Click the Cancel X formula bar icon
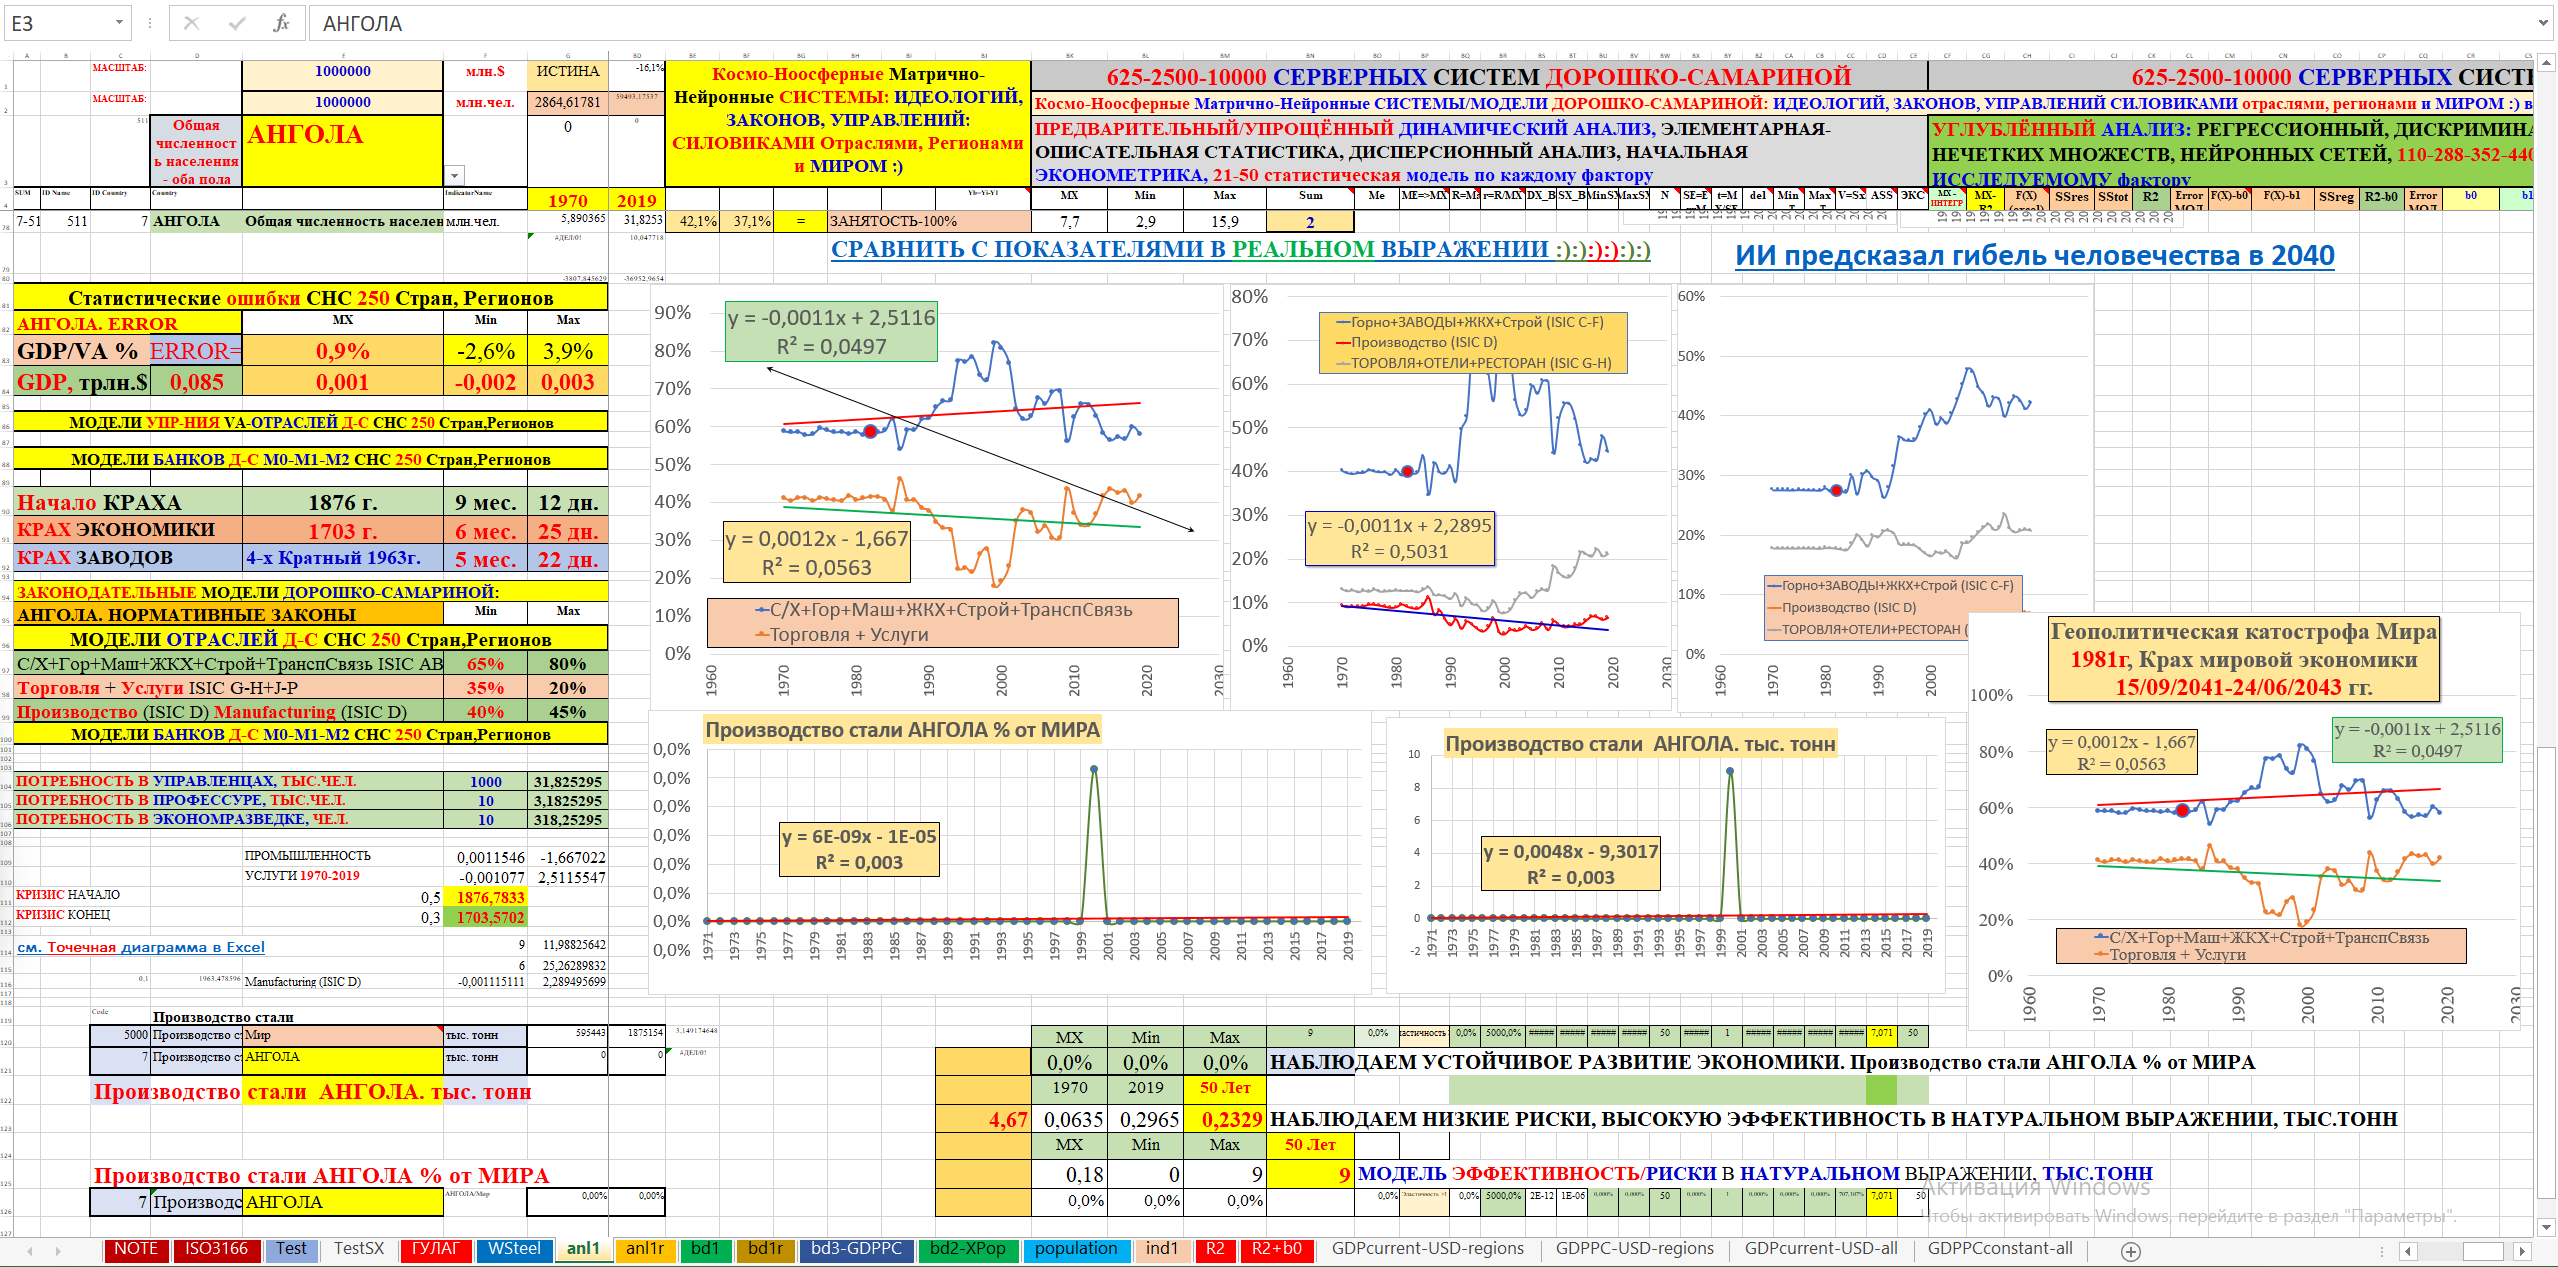The height and width of the screenshot is (1267, 2558). [192, 23]
